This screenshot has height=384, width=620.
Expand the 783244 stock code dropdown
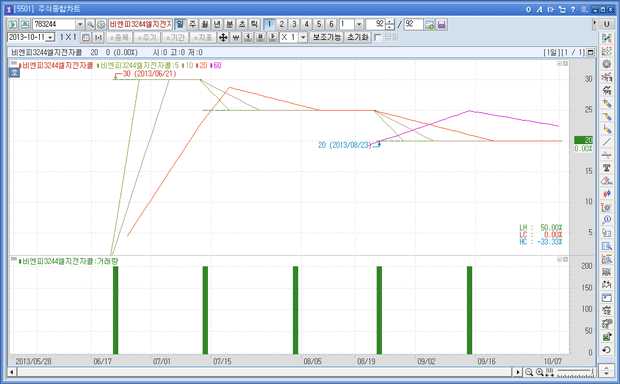click(80, 25)
